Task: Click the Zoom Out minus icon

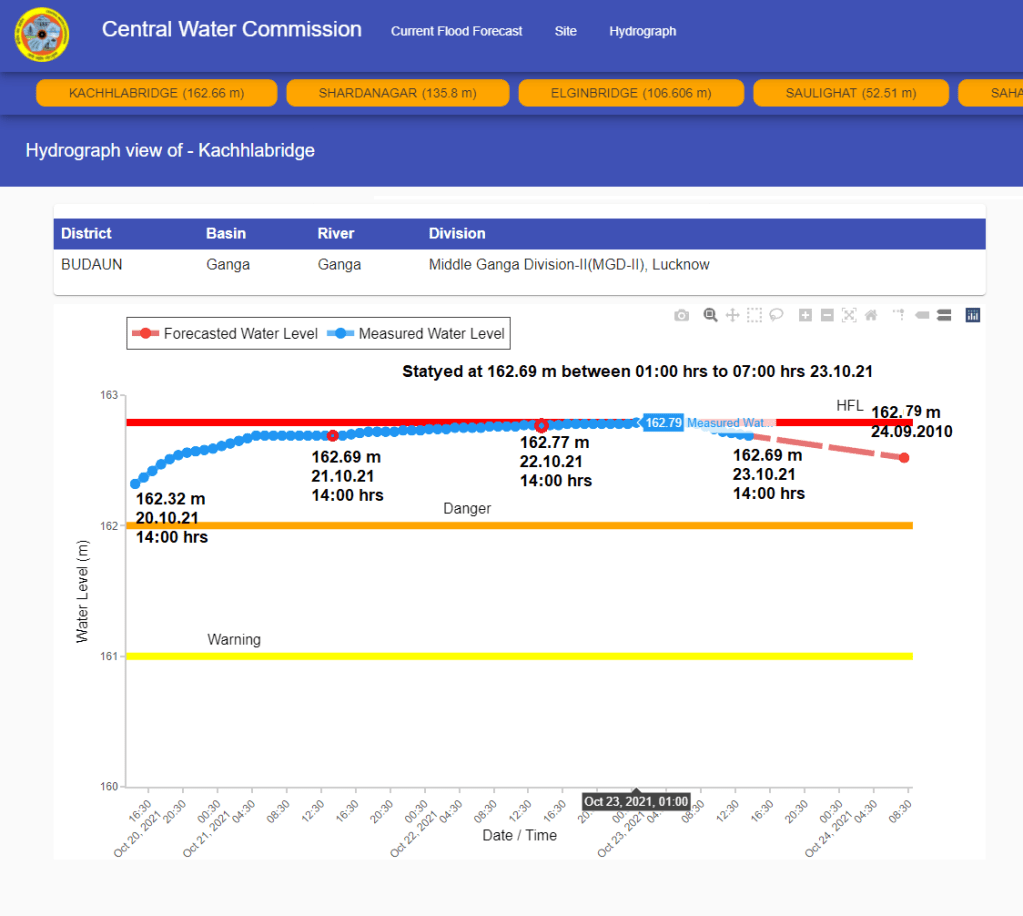Action: (x=827, y=315)
